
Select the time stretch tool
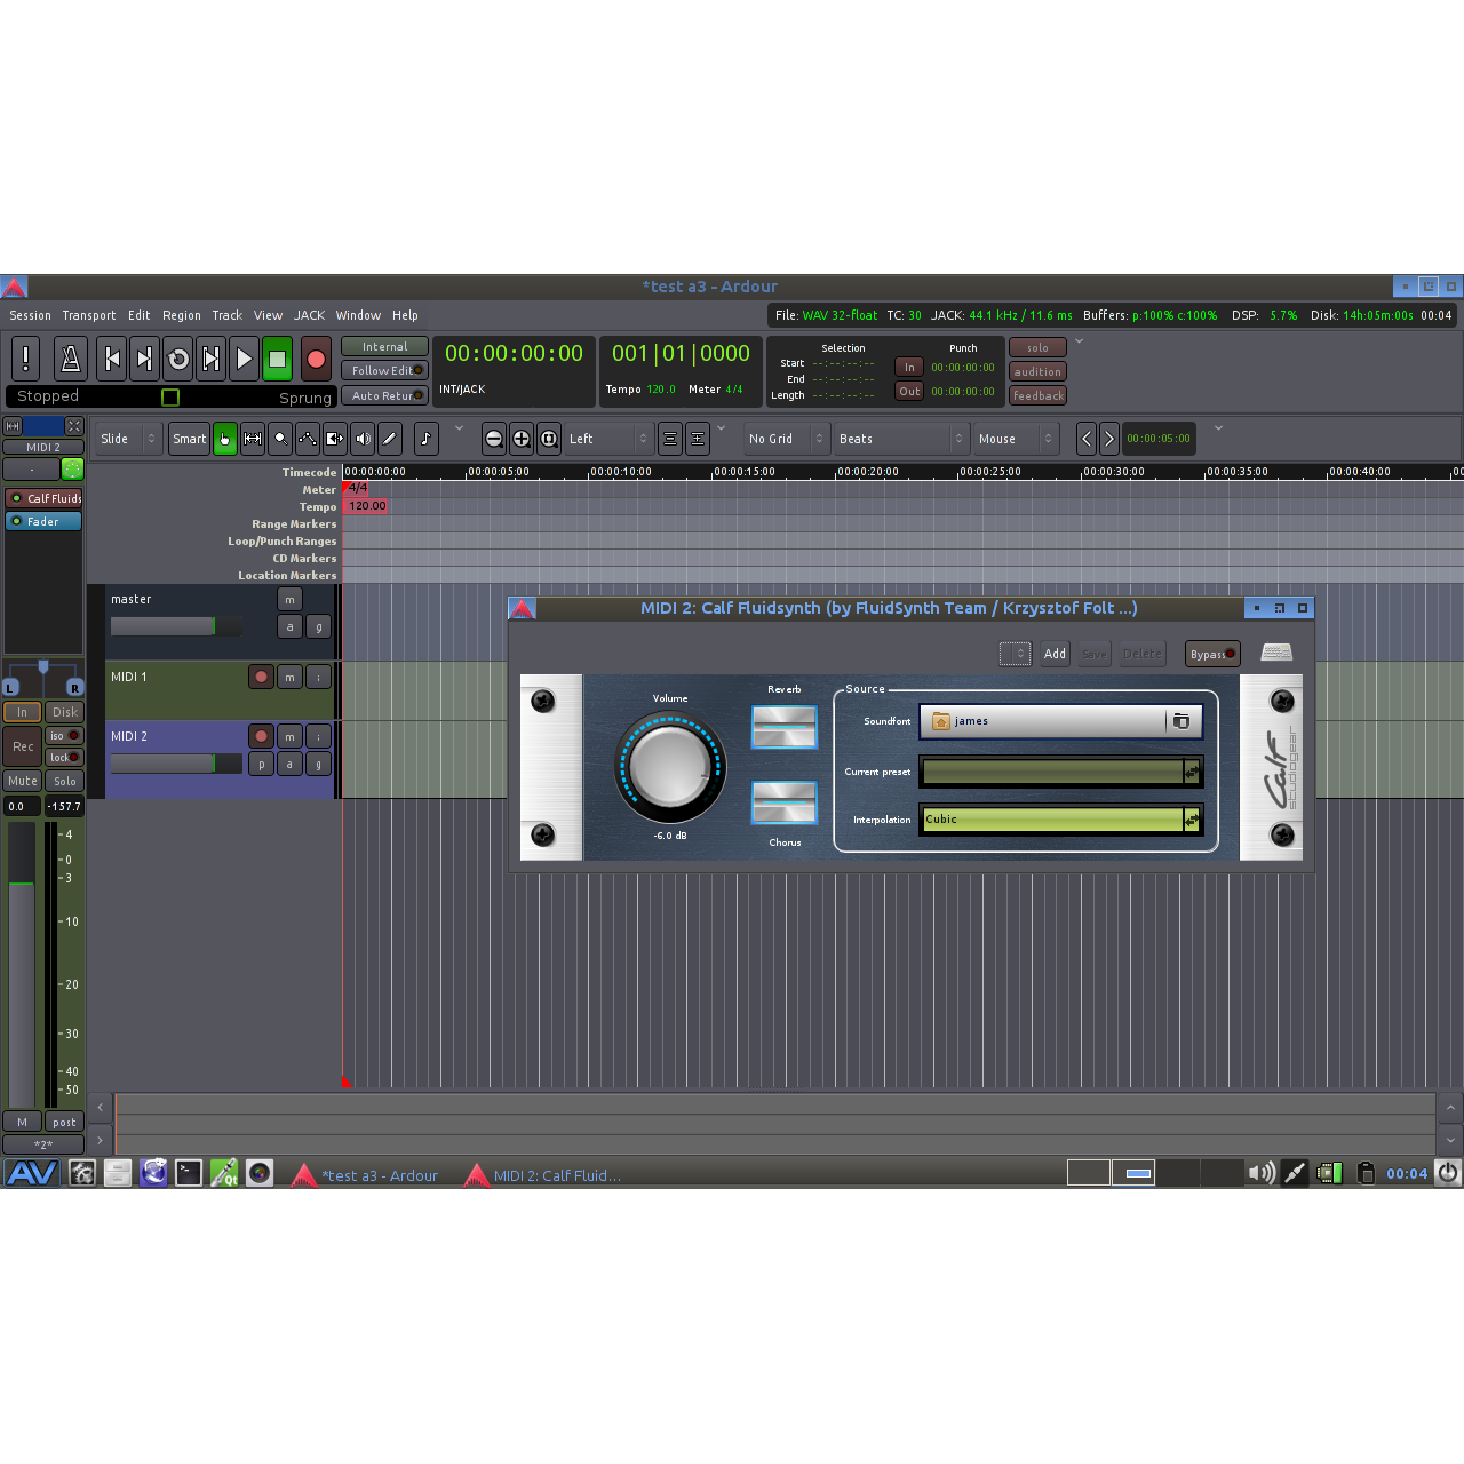pyautogui.click(x=335, y=438)
